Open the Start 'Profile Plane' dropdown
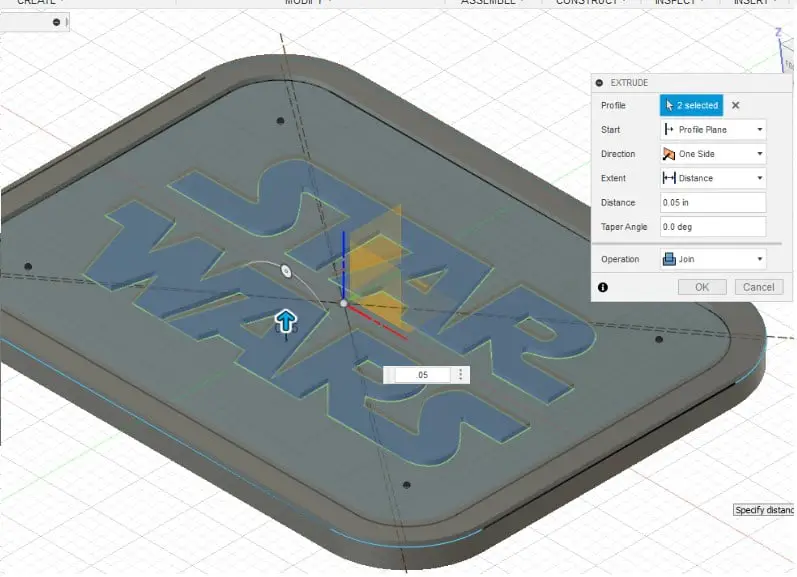Screen dimensions: 797x577 pos(713,130)
